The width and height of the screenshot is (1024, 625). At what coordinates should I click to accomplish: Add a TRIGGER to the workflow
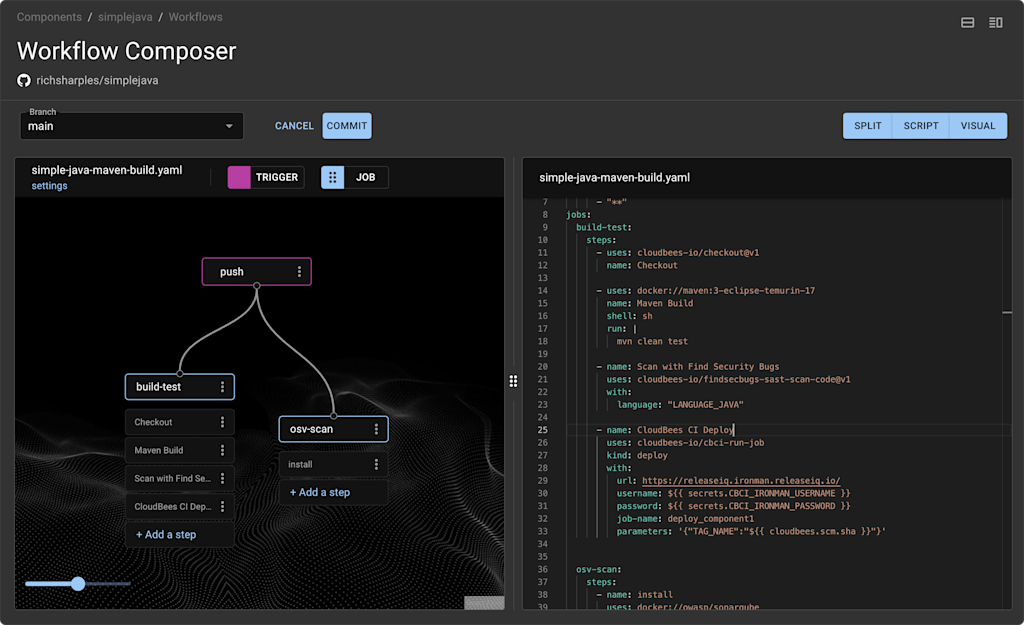pyautogui.click(x=266, y=177)
